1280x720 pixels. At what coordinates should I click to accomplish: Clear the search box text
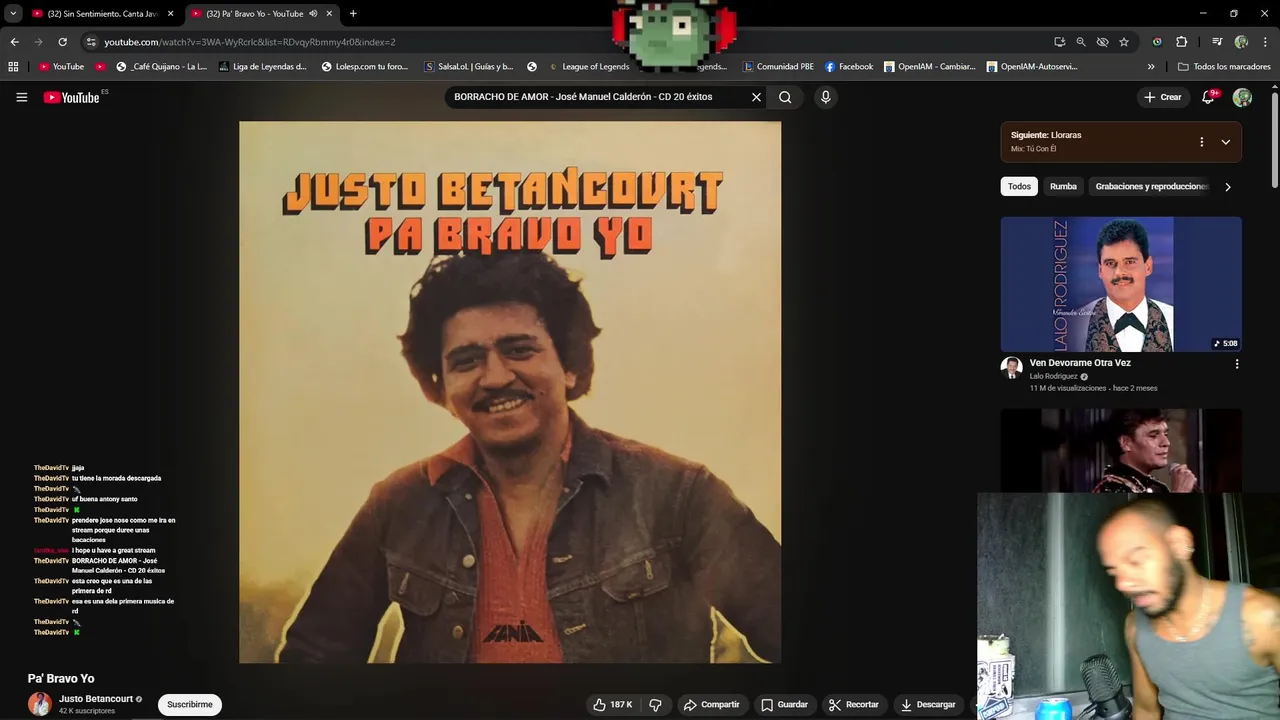(756, 97)
